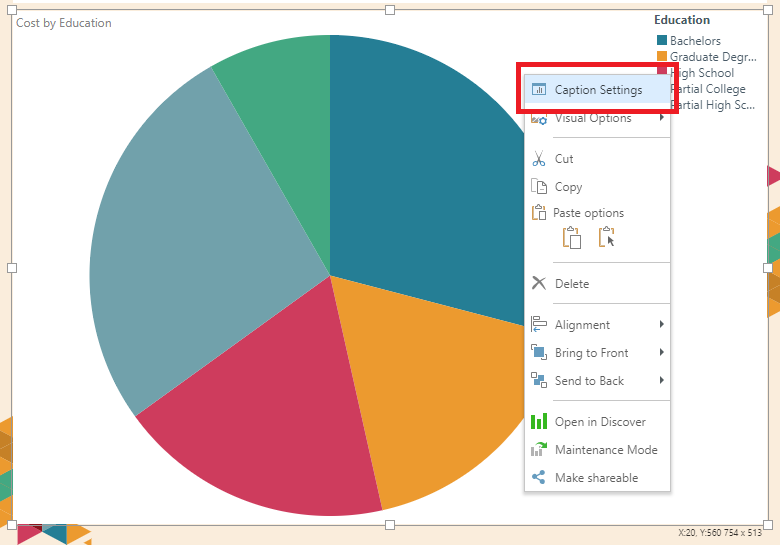Click the Bachelors legend color swatch
Screen dimensions: 780x545
(661, 41)
